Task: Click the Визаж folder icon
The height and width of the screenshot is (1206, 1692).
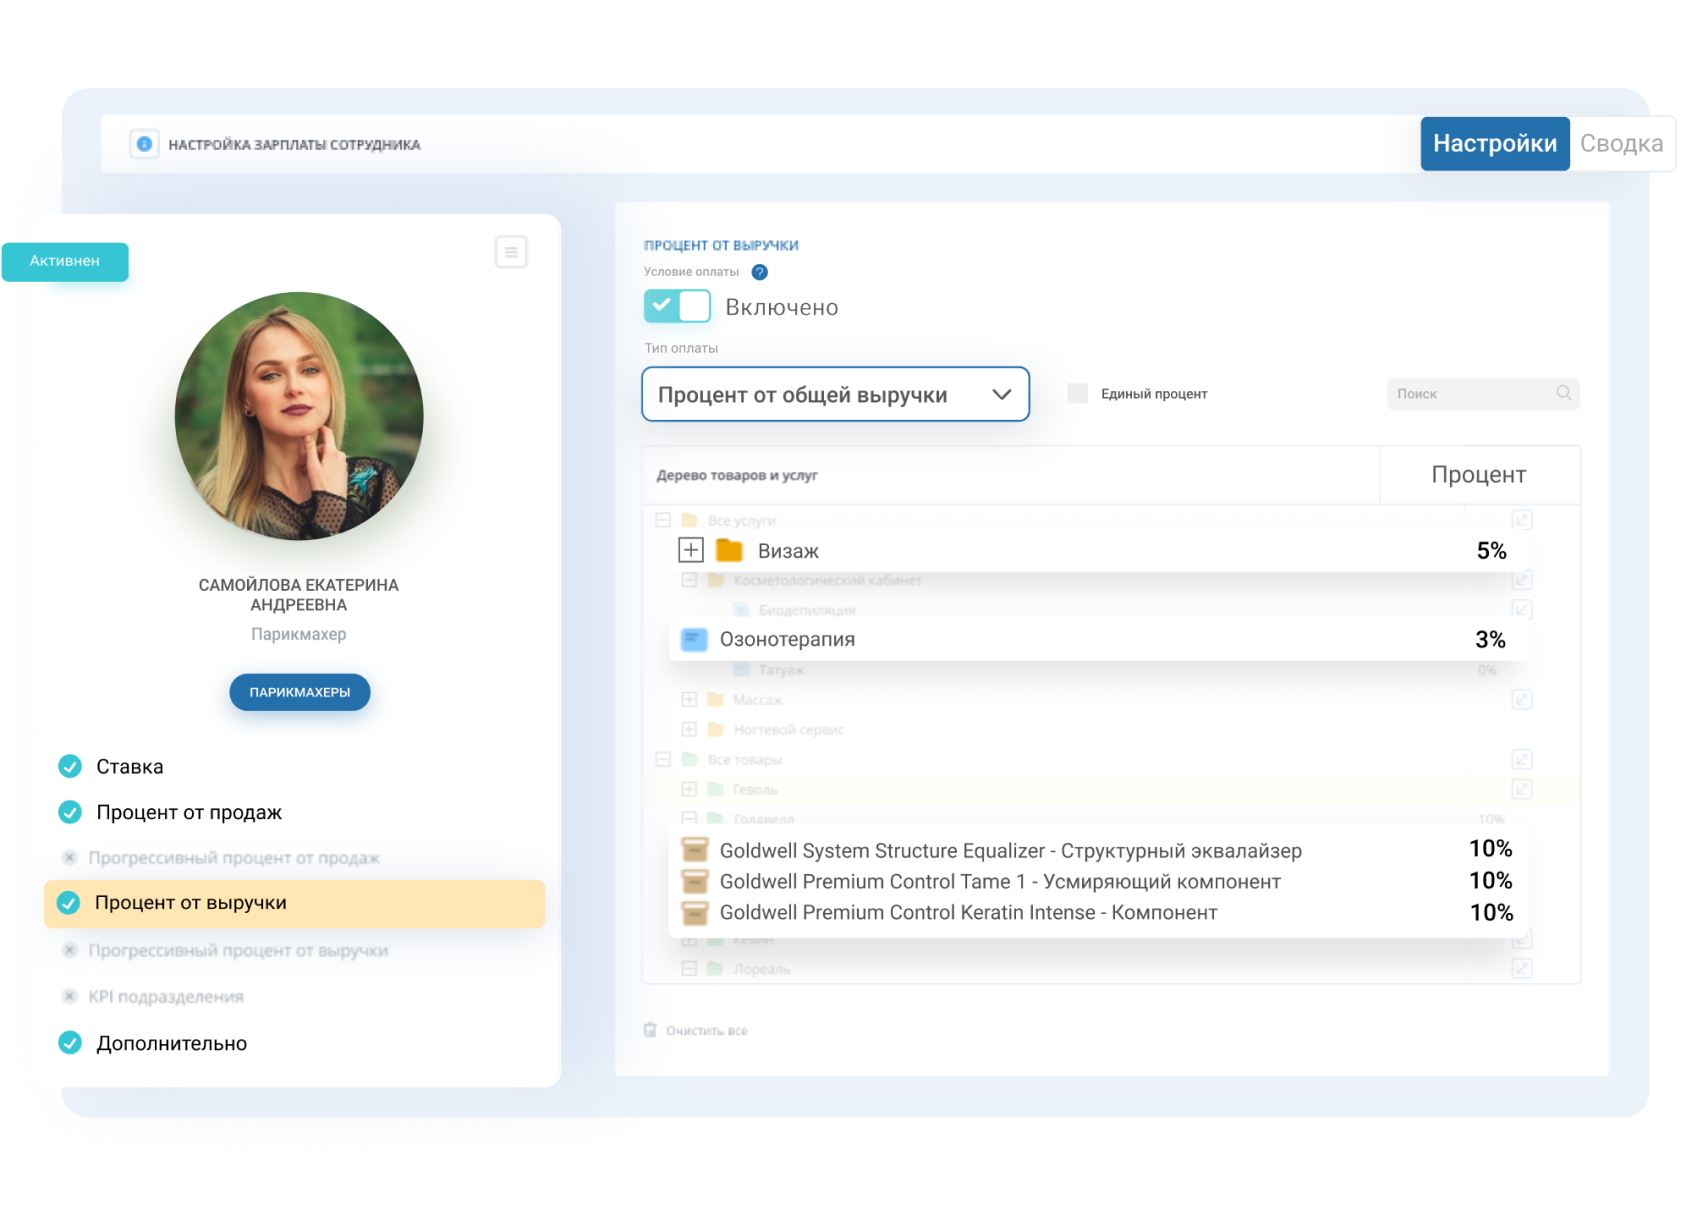Action: [x=730, y=551]
